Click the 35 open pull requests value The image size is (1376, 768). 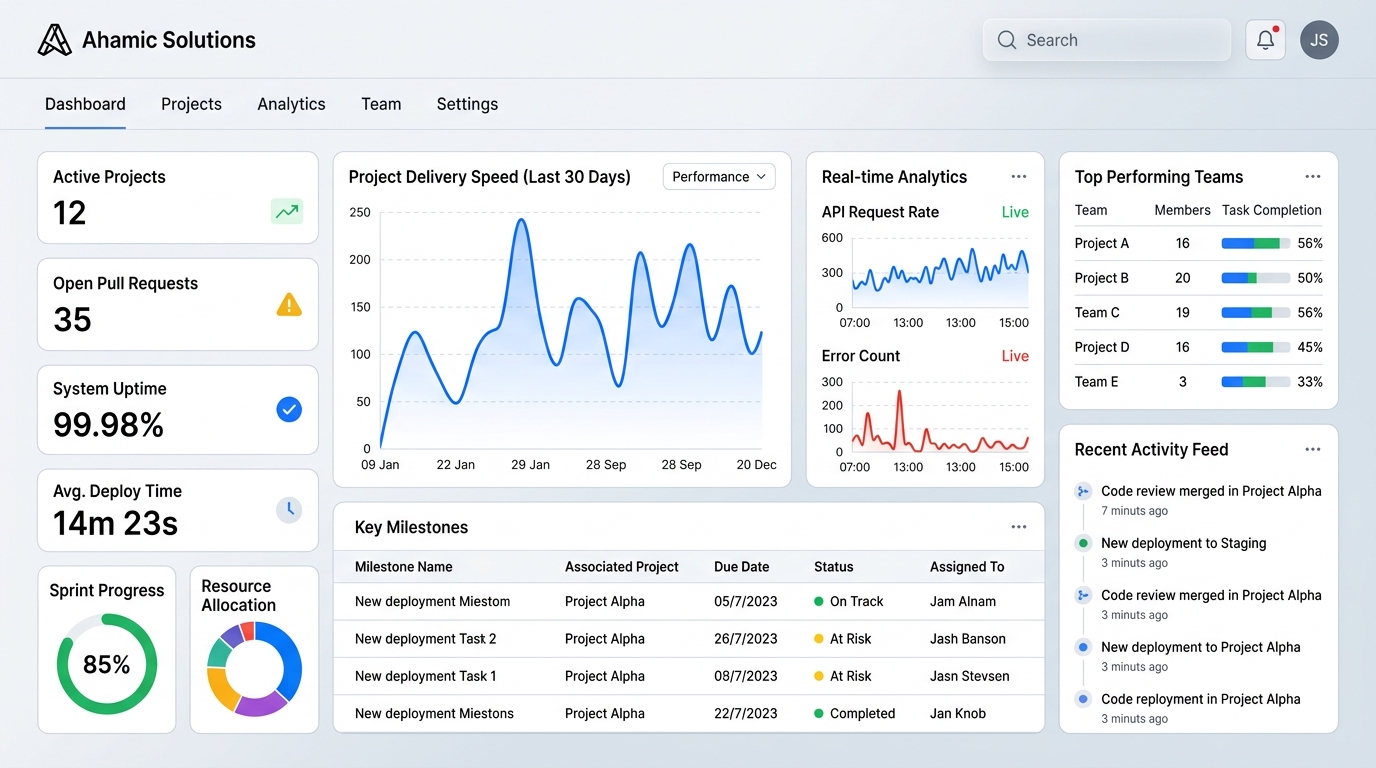[72, 319]
